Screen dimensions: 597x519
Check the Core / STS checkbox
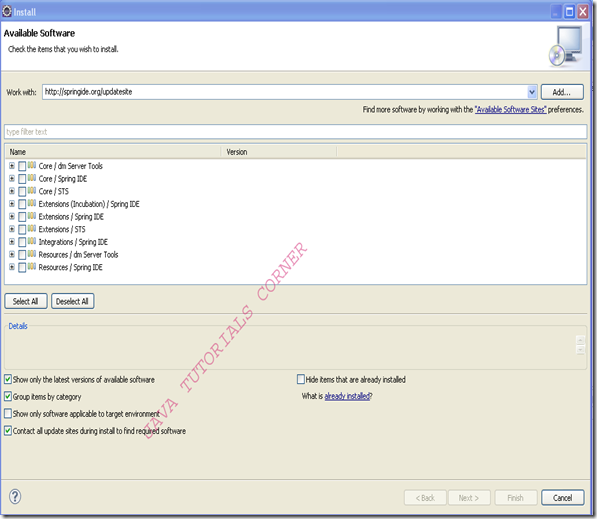tap(22, 191)
